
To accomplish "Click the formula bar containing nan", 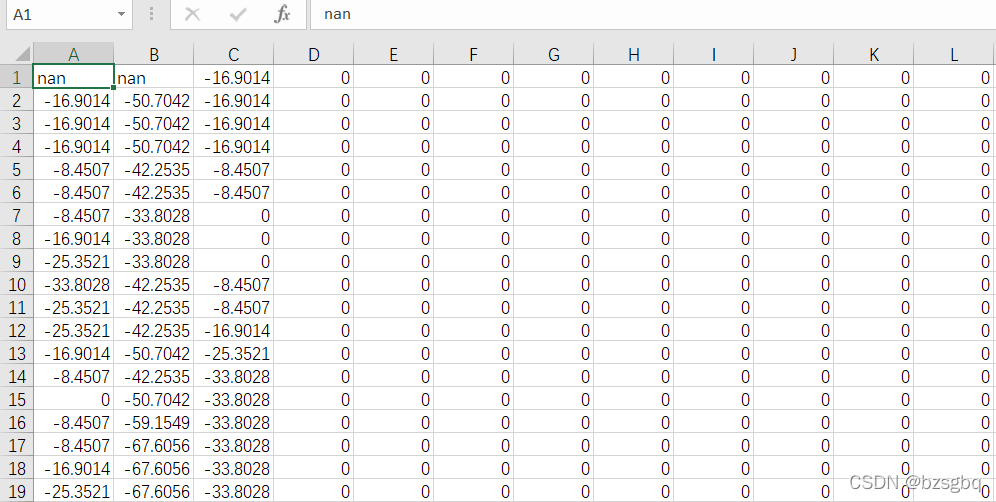I will (653, 14).
